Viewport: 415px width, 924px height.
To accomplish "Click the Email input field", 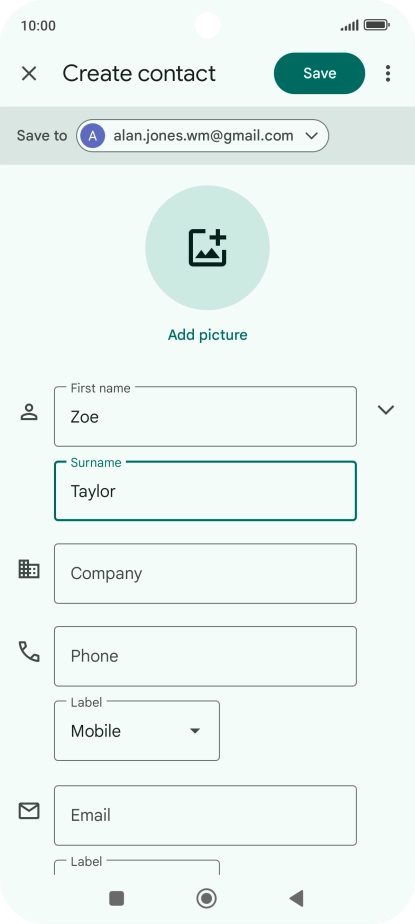I will point(205,816).
